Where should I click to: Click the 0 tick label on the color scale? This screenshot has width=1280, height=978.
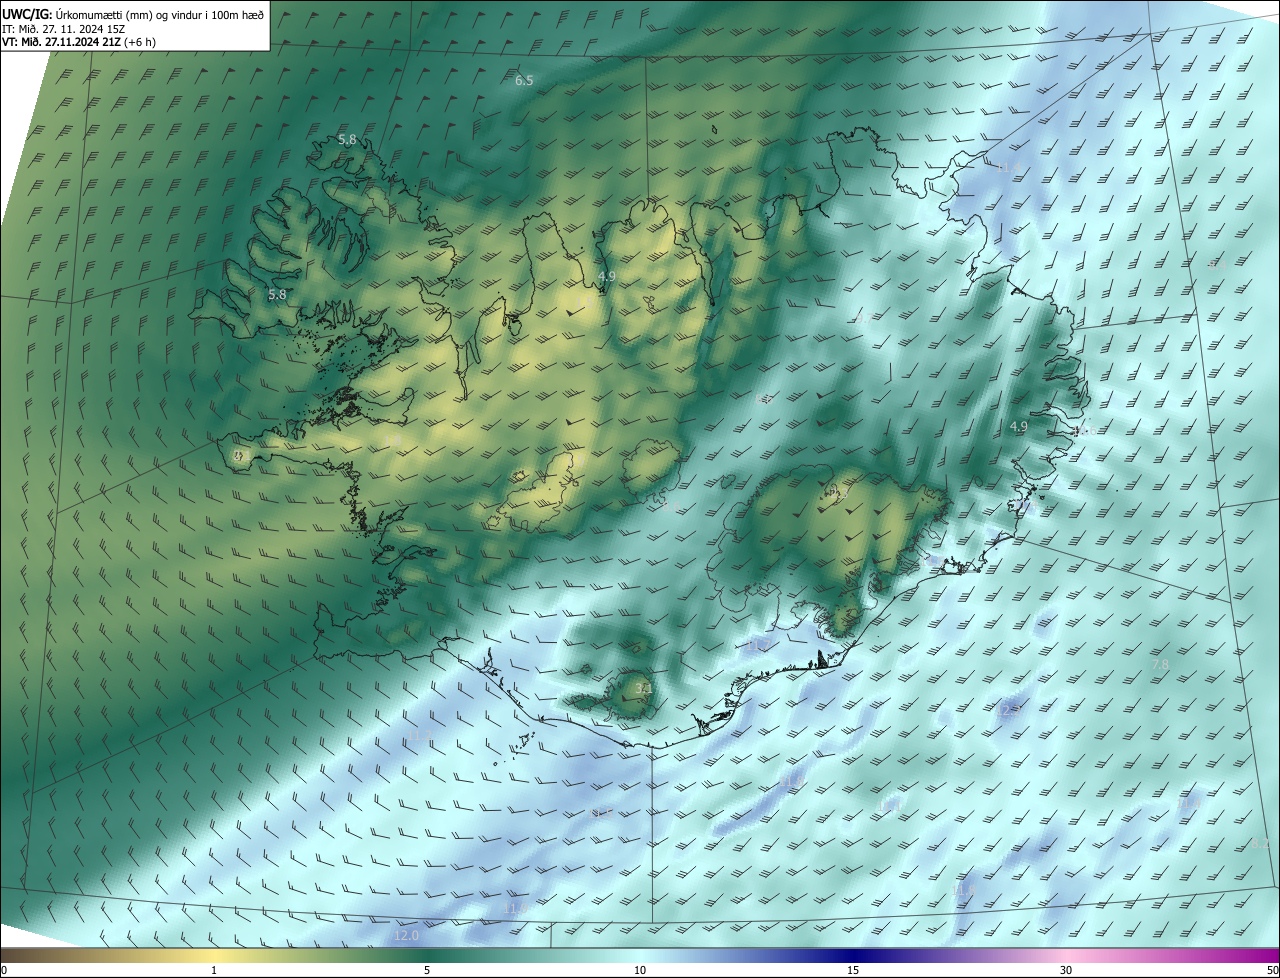(x=3, y=970)
